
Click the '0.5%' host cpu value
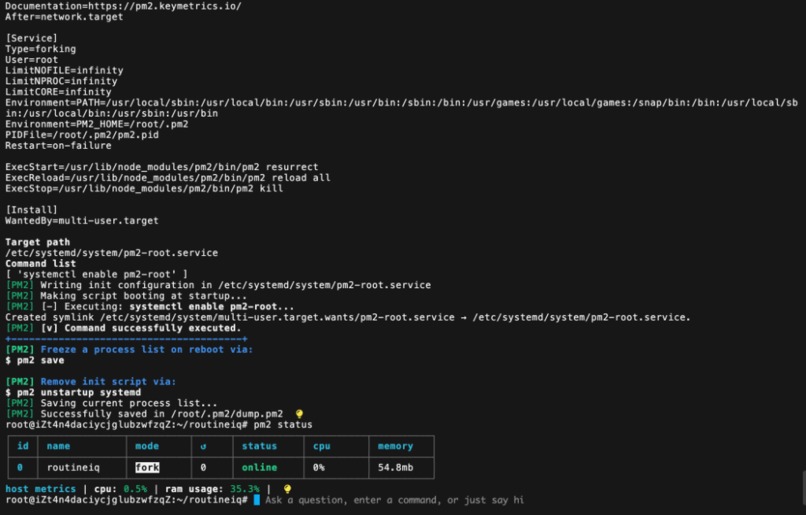click(x=135, y=489)
